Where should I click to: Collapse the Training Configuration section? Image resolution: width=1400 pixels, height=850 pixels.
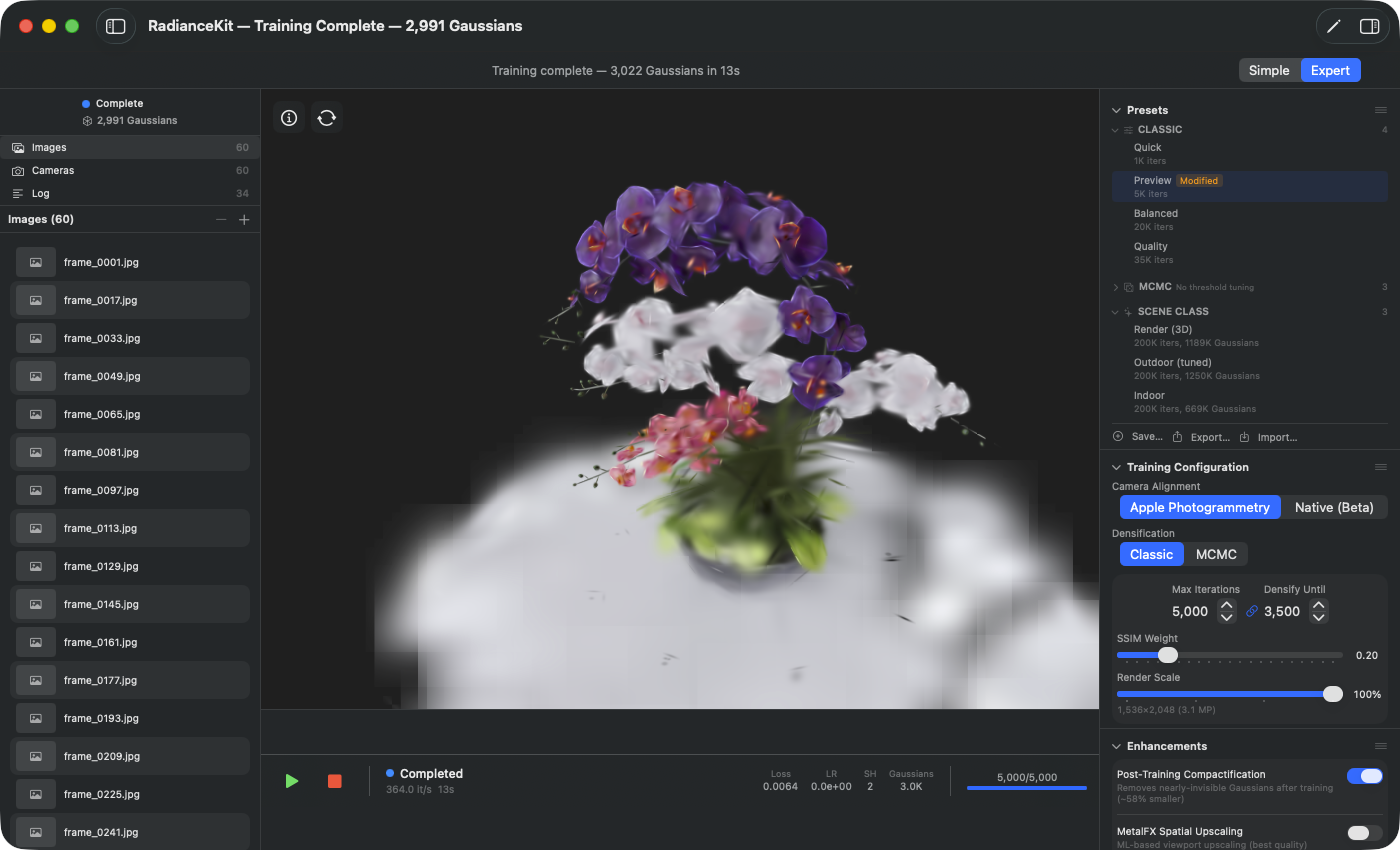1116,467
